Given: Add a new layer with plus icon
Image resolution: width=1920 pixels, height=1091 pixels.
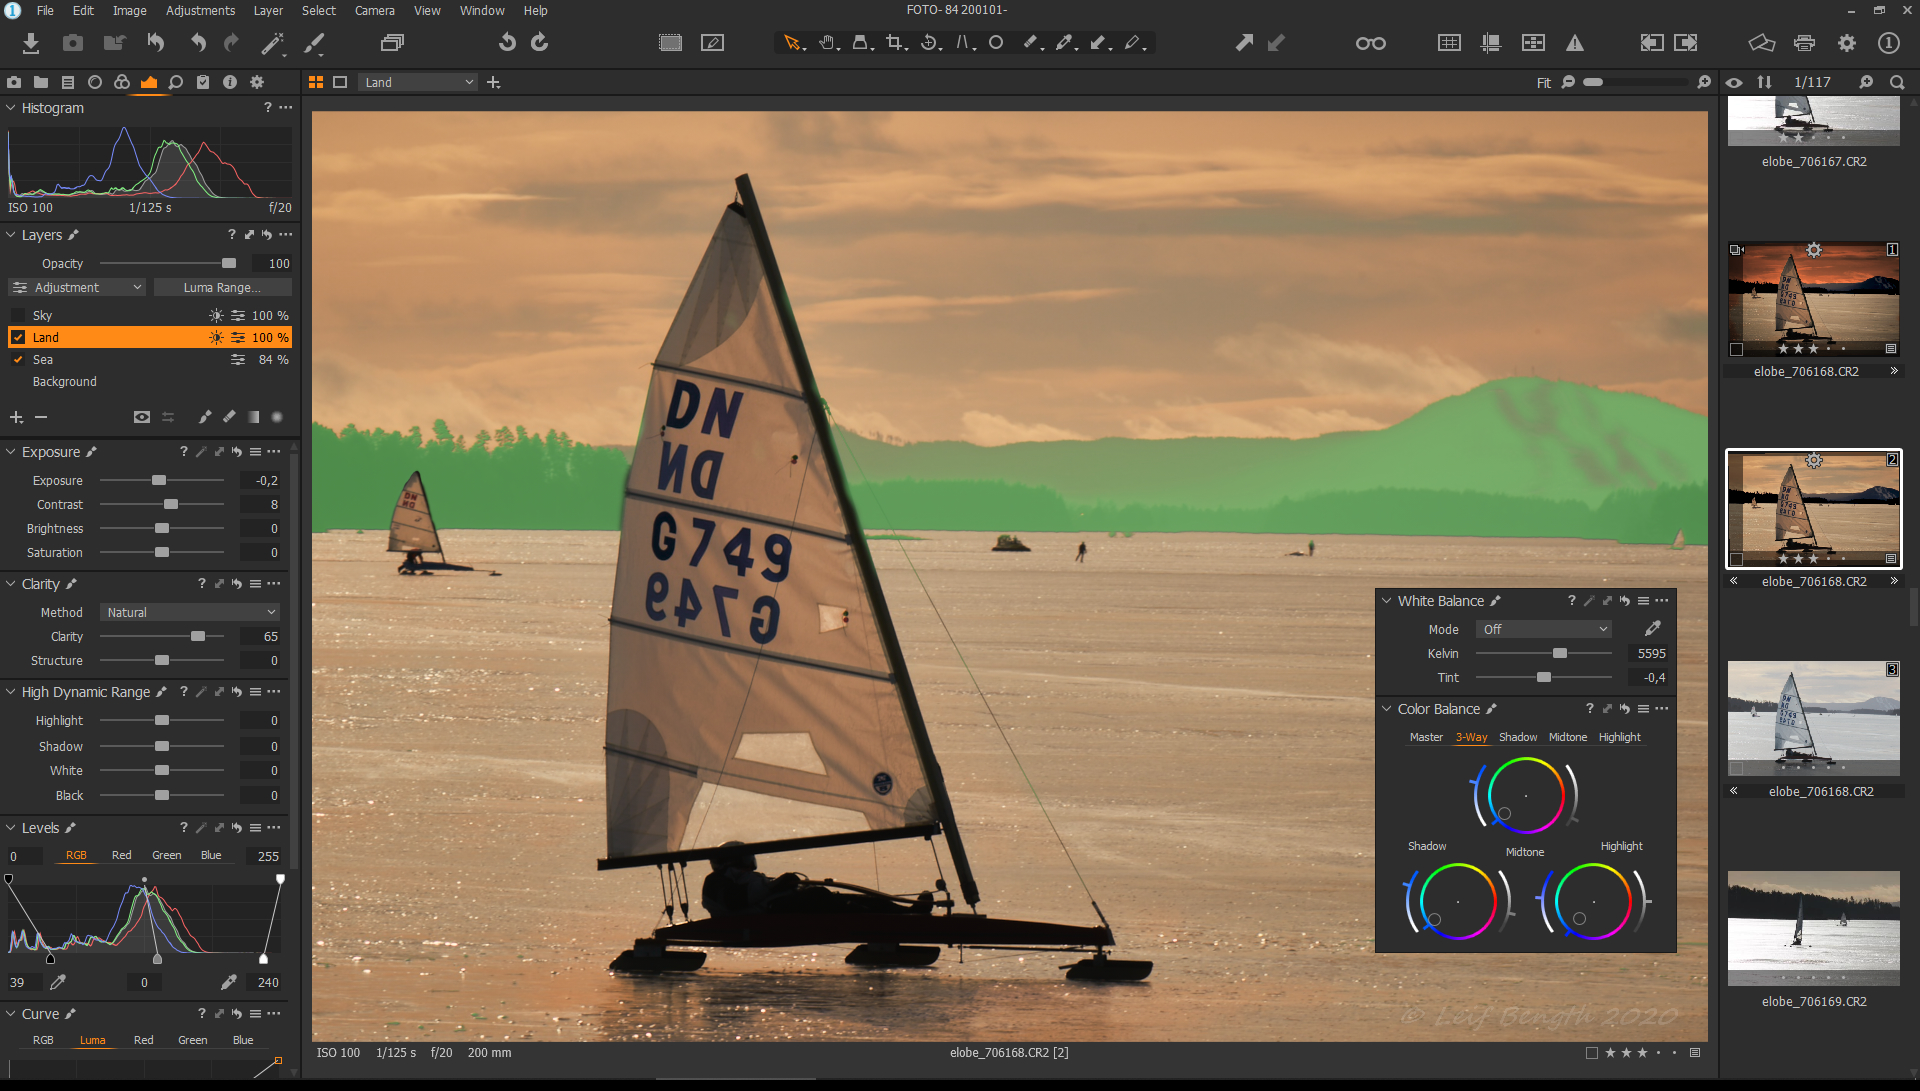Looking at the screenshot, I should coord(16,417).
